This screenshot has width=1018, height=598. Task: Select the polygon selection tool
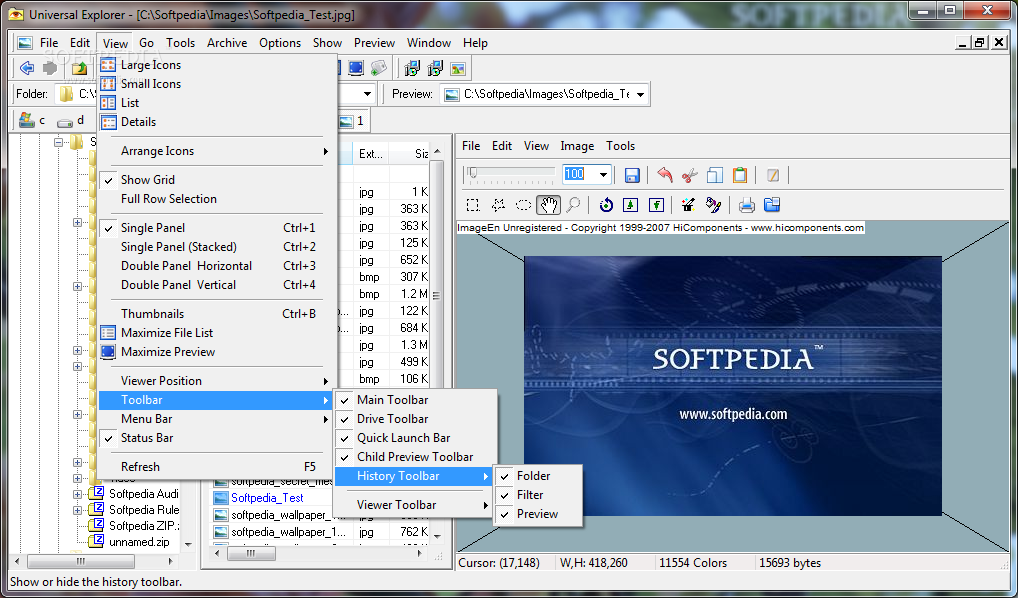pyautogui.click(x=498, y=205)
